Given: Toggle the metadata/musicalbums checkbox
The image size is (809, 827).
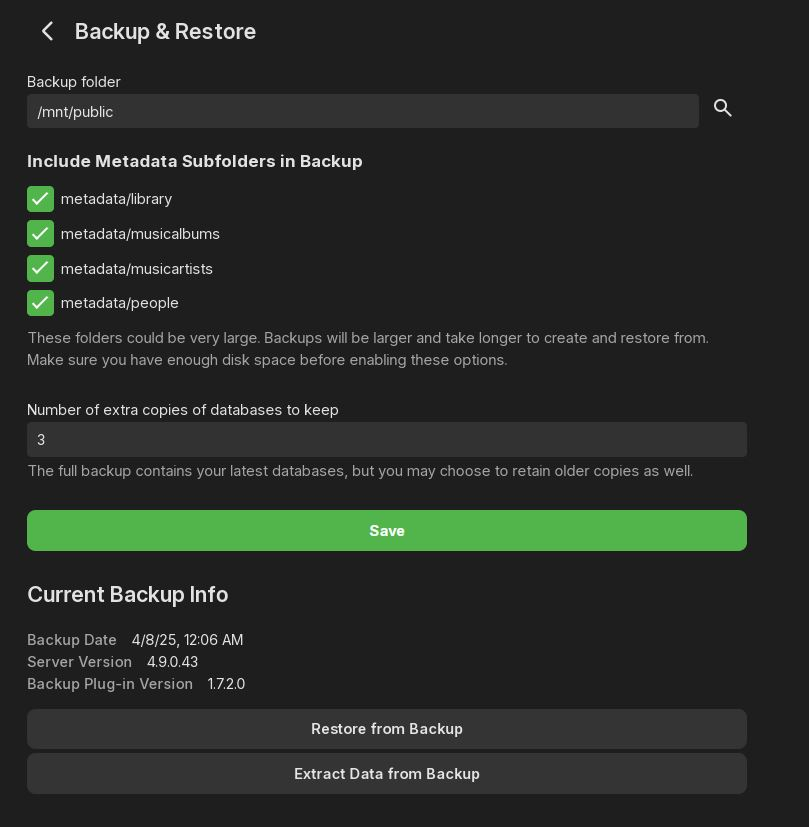Looking at the screenshot, I should tap(40, 234).
